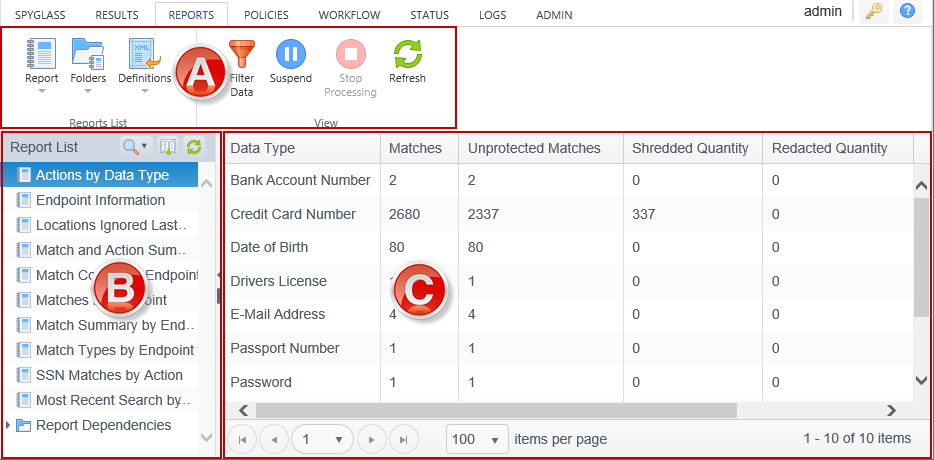Open the page number dropdown
Viewport: 934px width, 460px height.
click(323, 439)
